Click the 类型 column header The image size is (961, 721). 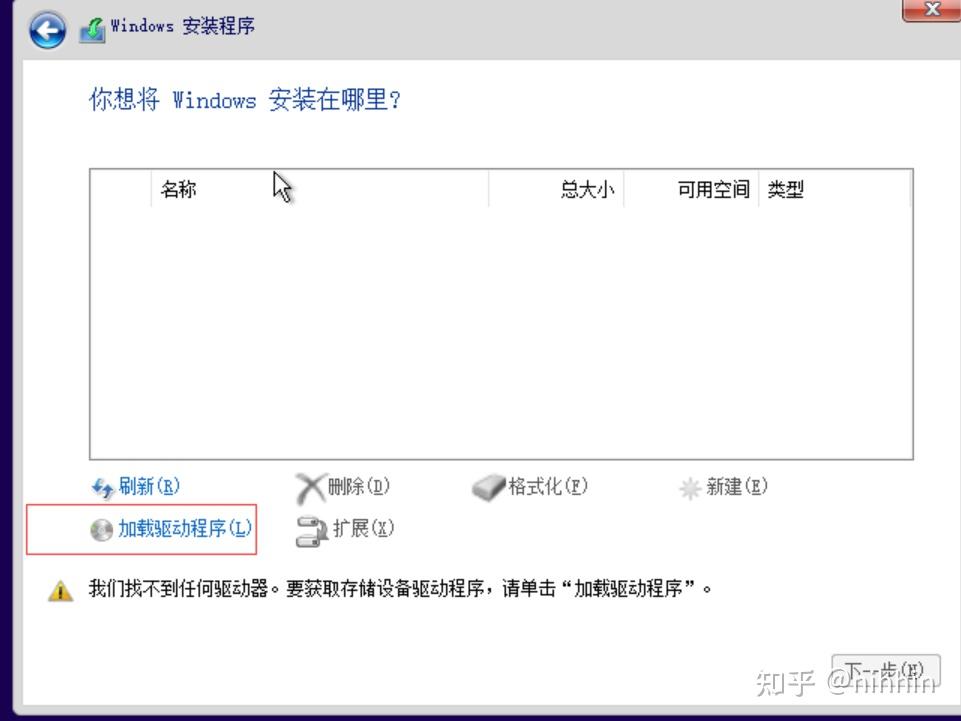[x=835, y=189]
